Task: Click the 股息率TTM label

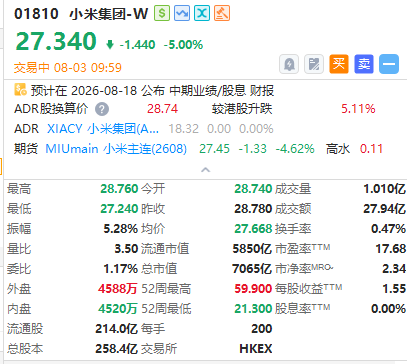Action: (x=303, y=309)
